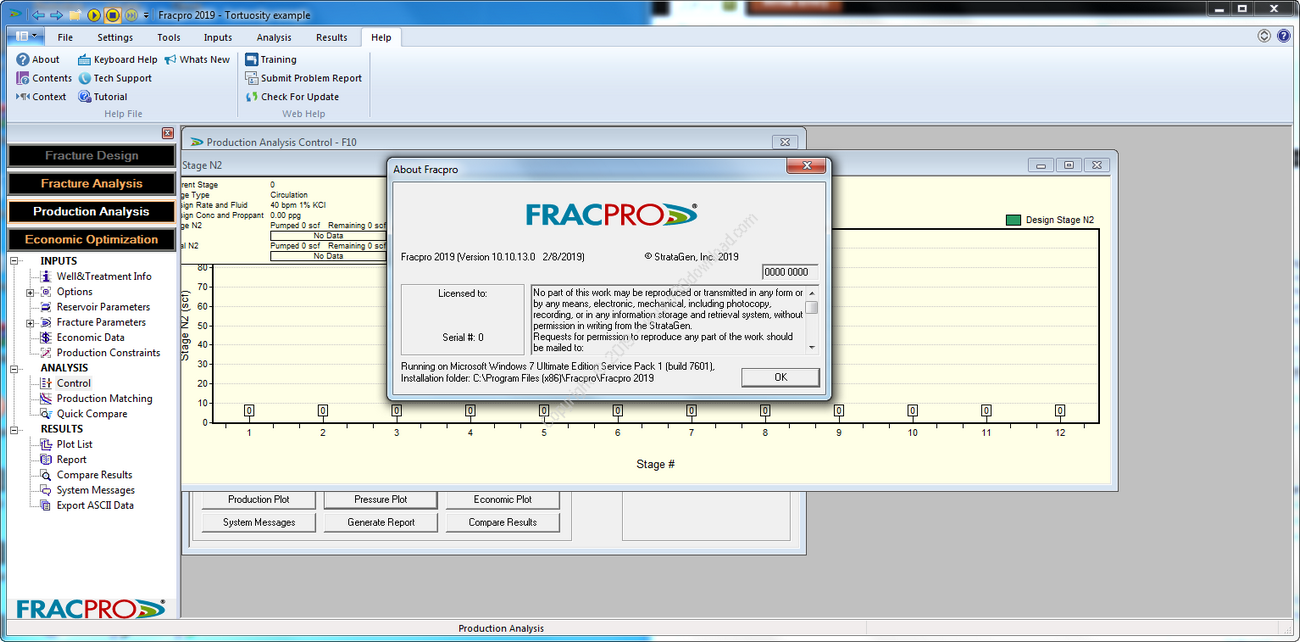The height and width of the screenshot is (642, 1300).
Task: Switch to the Settings ribbon tab
Action: pos(115,37)
